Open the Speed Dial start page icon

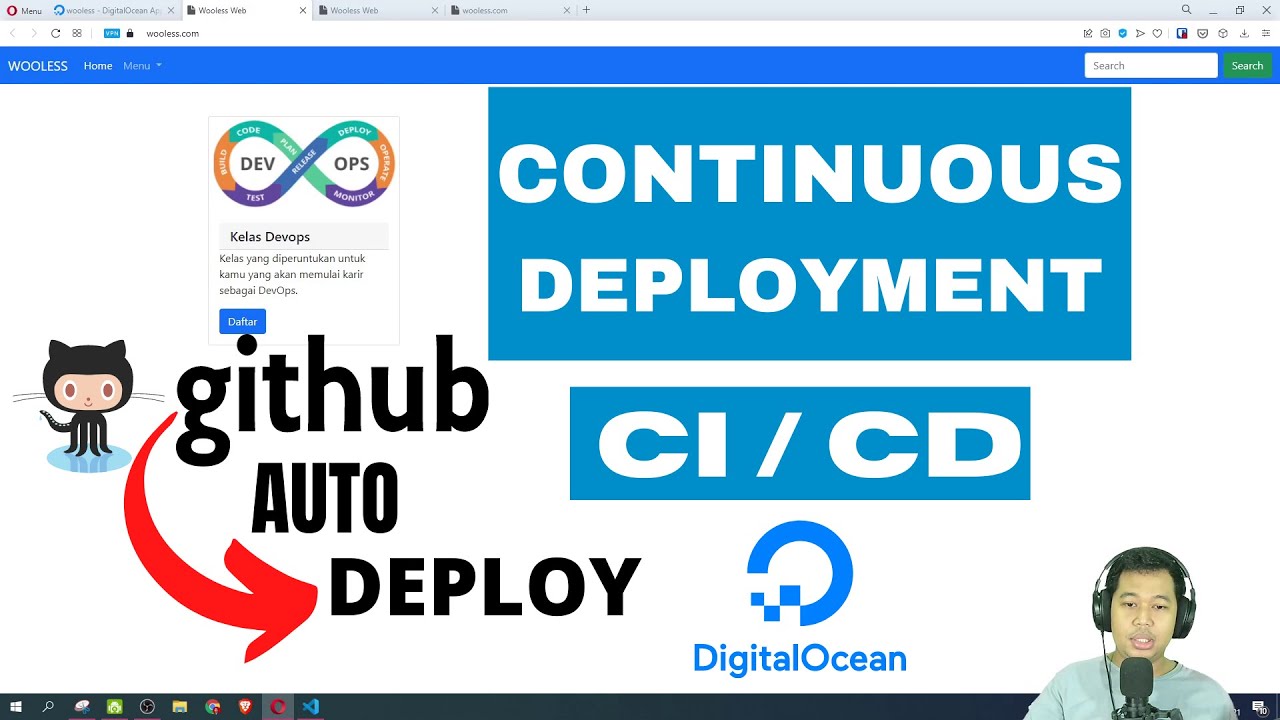(77, 33)
